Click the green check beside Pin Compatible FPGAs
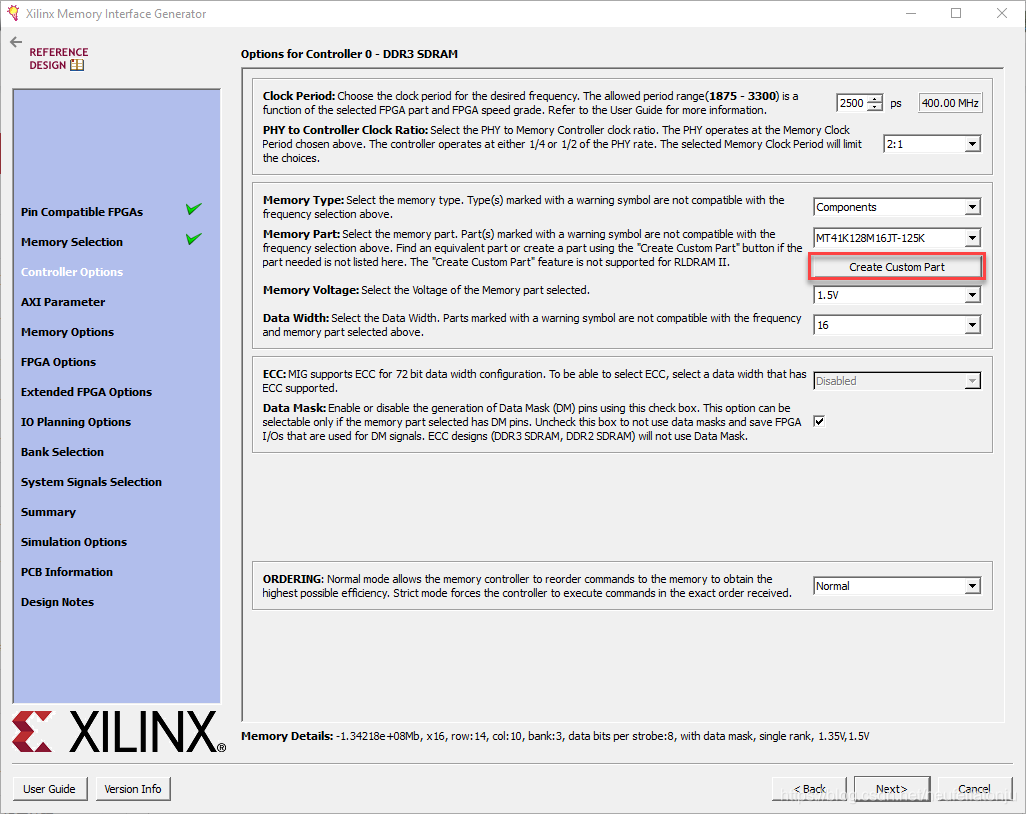1026x814 pixels. [194, 209]
